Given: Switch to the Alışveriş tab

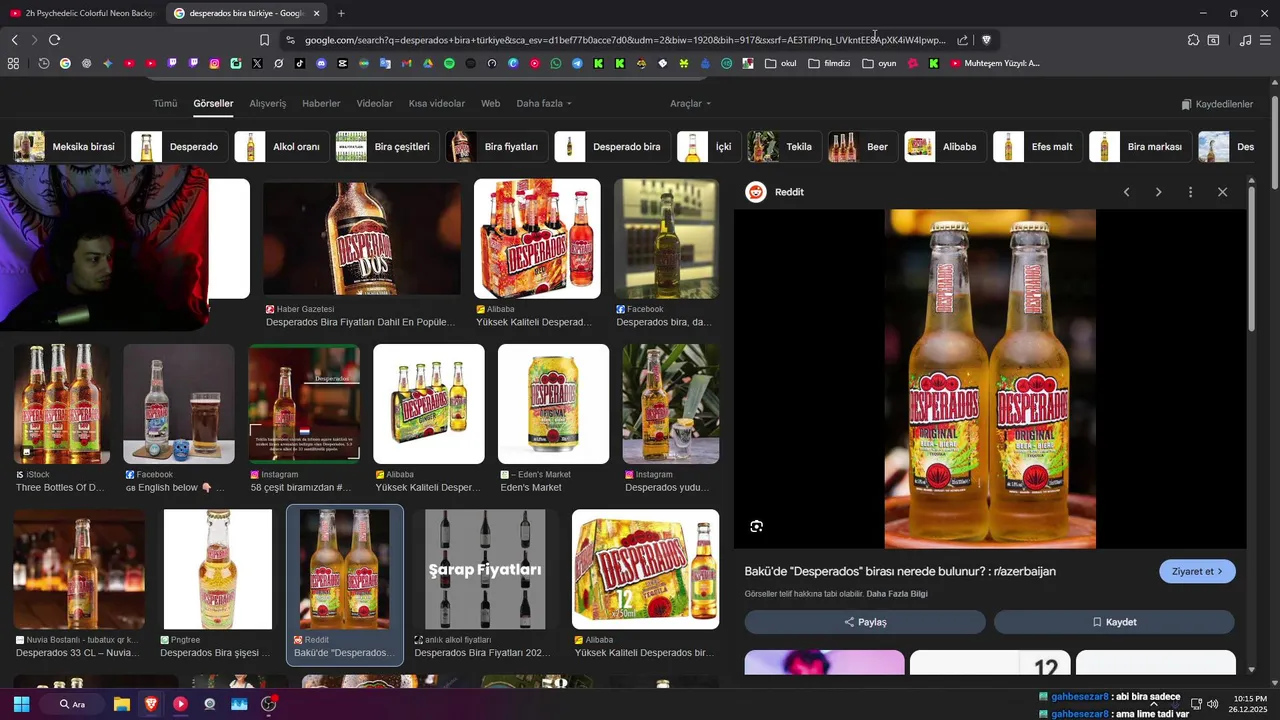Looking at the screenshot, I should (267, 103).
